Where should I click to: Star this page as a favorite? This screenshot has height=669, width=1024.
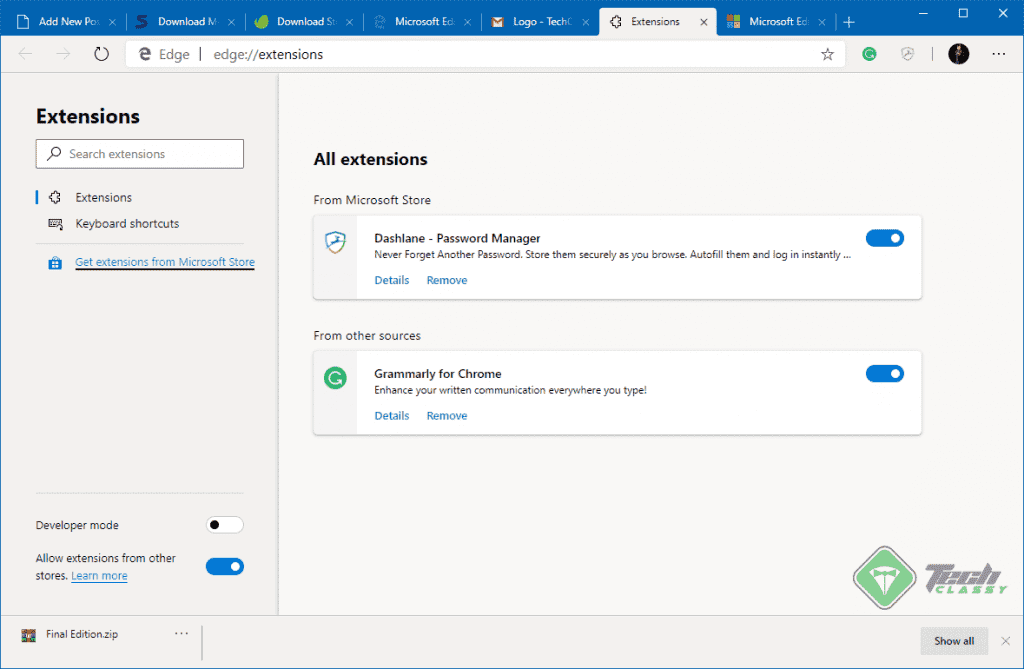tap(827, 54)
